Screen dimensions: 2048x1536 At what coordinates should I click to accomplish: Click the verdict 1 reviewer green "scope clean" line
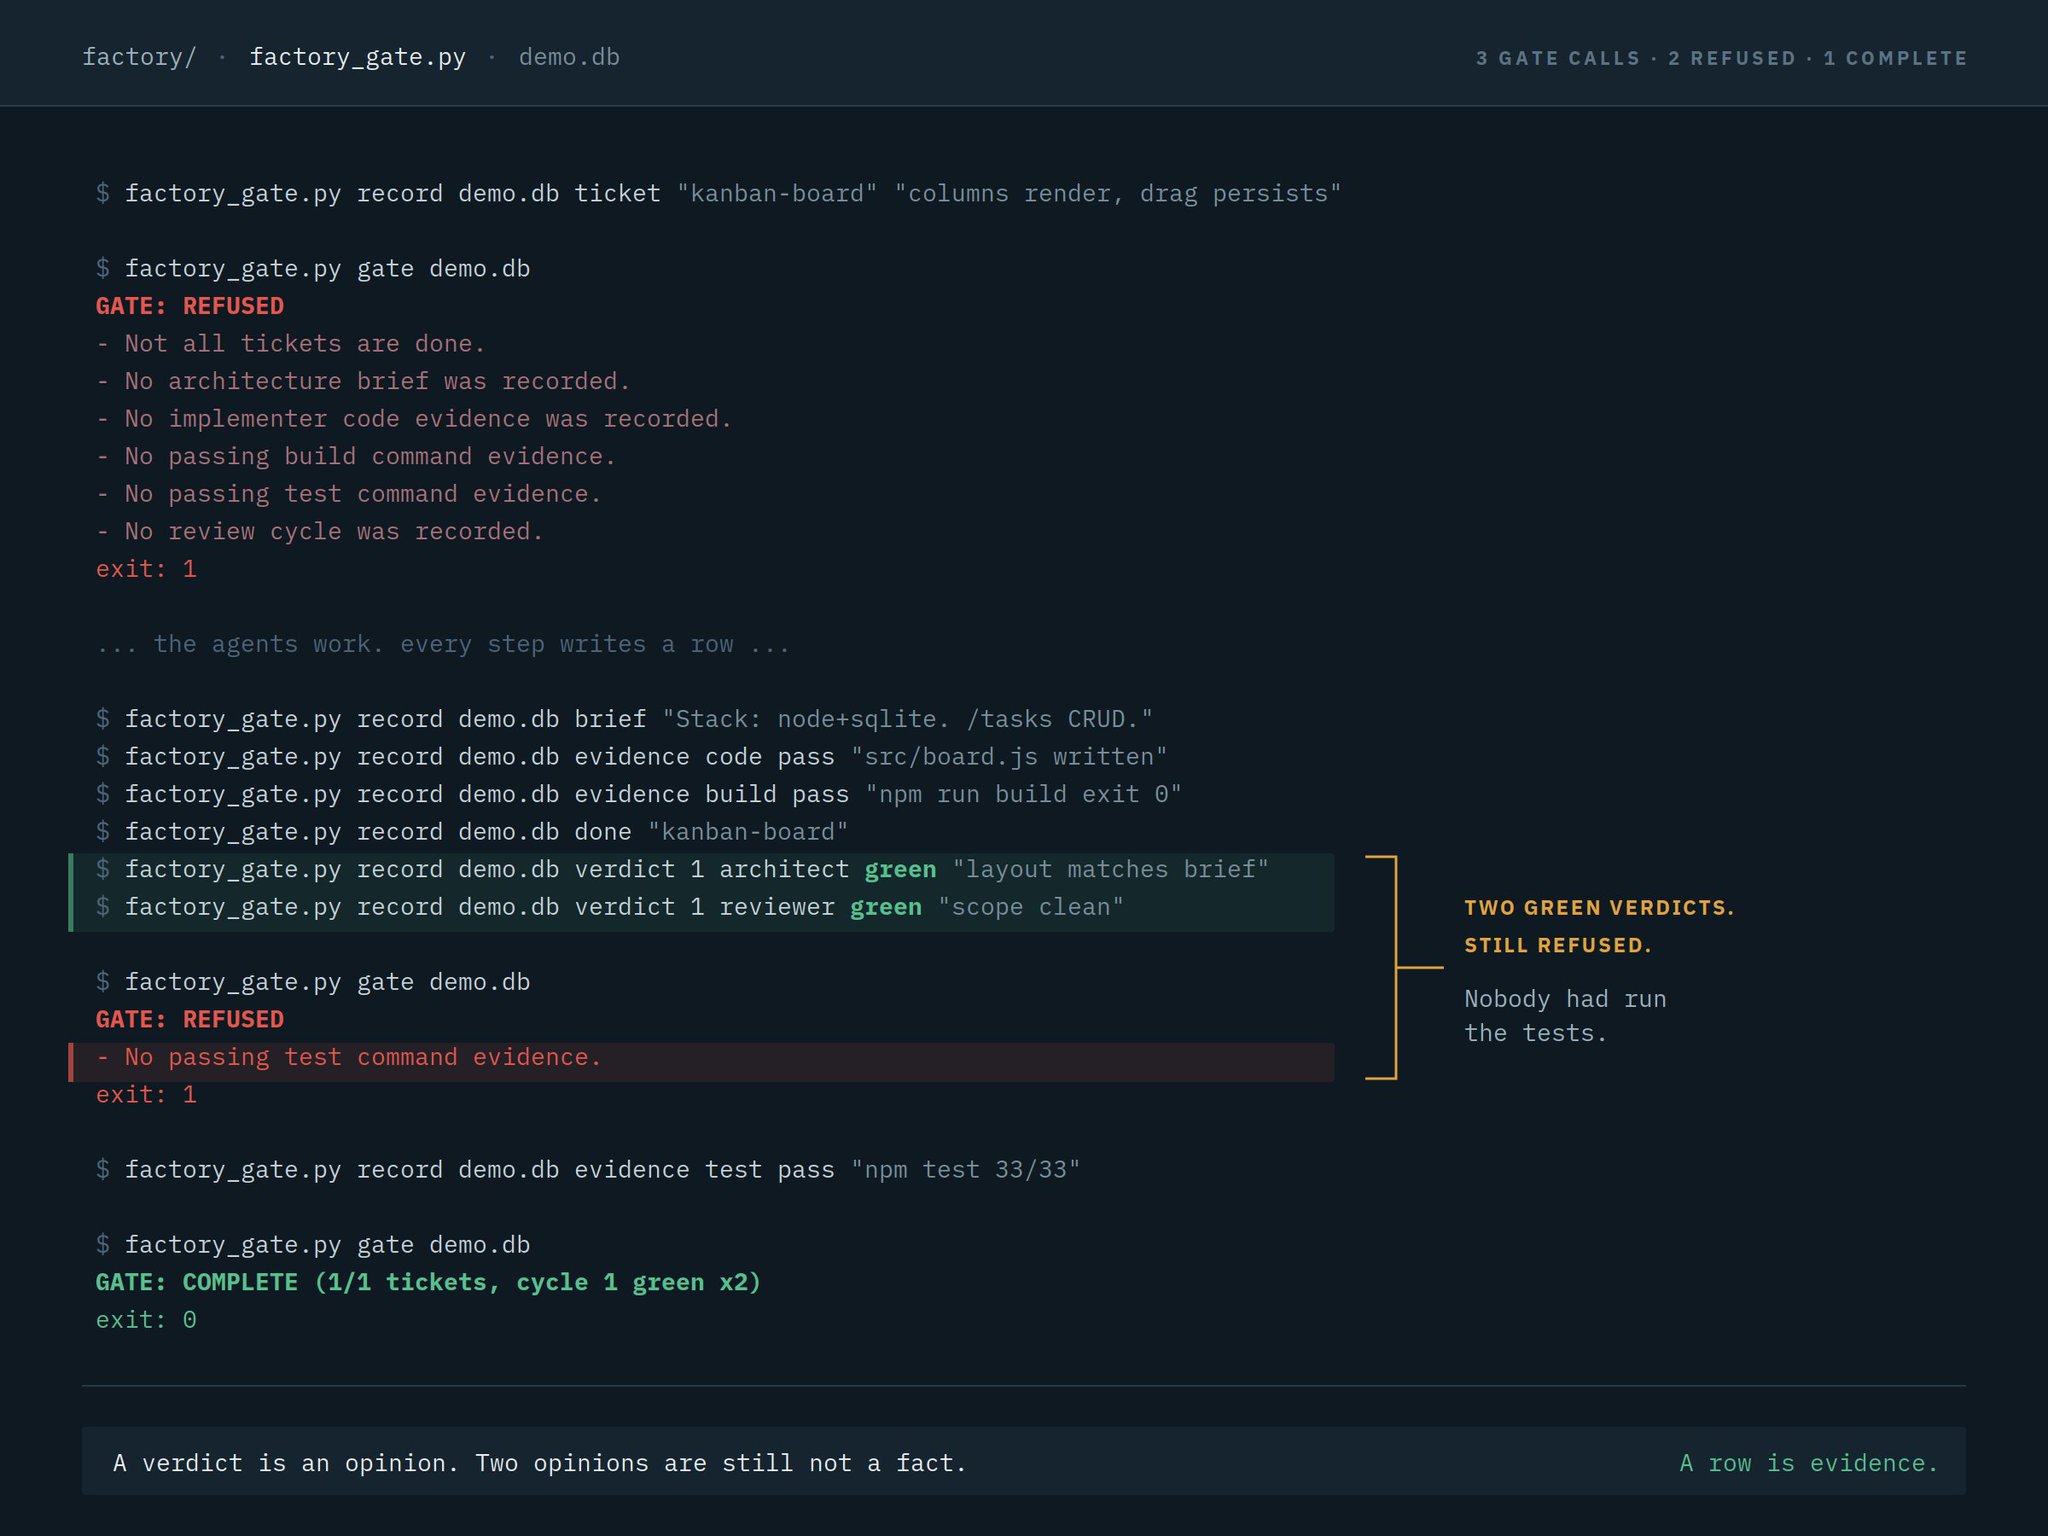pyautogui.click(x=610, y=907)
